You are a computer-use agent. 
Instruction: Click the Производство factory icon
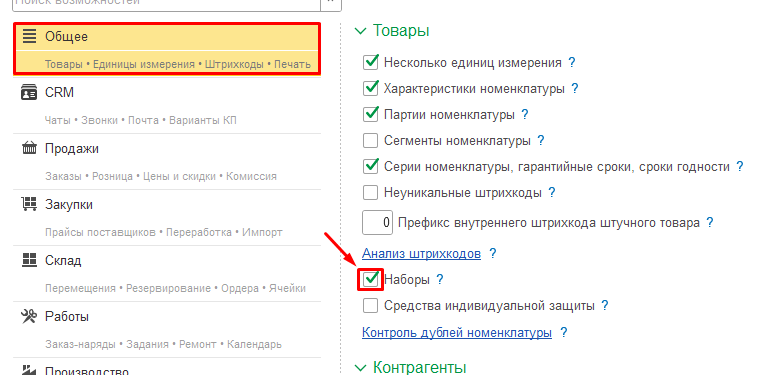click(x=30, y=370)
